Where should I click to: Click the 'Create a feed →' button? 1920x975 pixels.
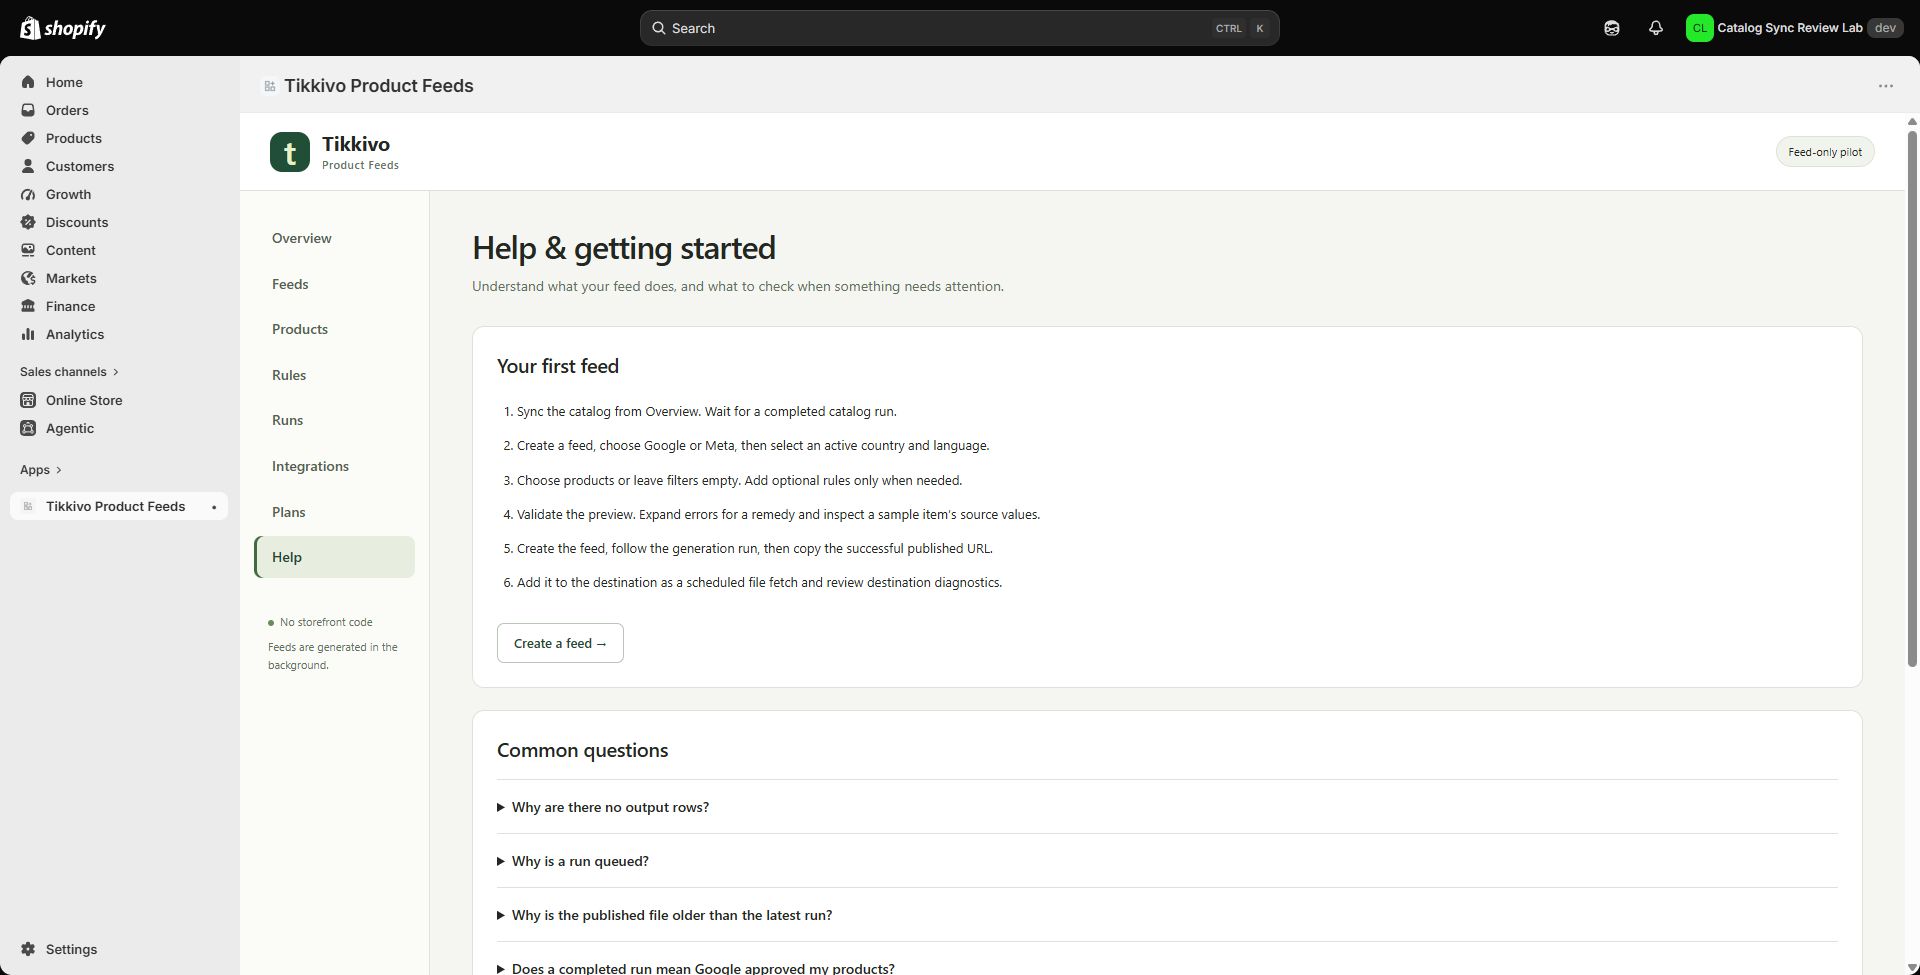coord(560,643)
